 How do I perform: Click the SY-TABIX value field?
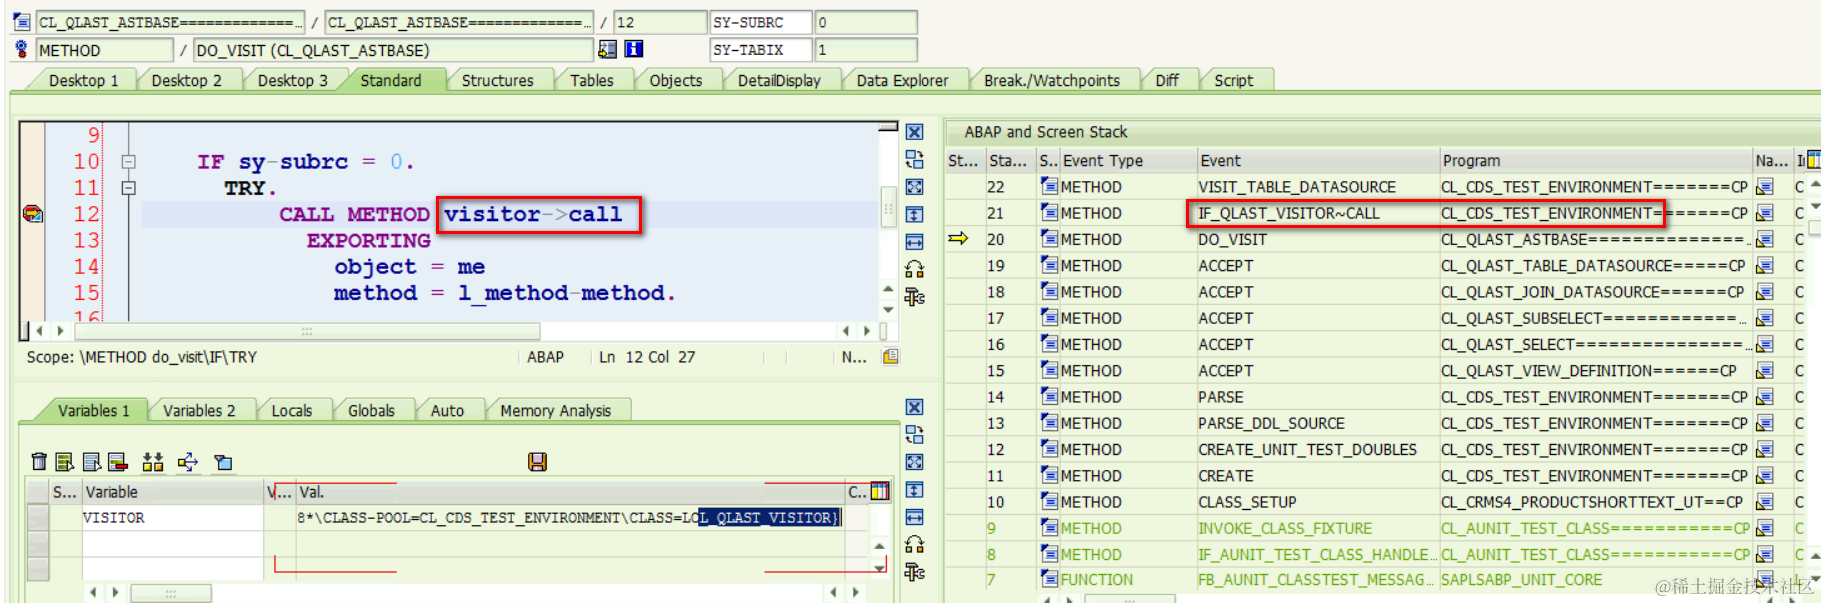click(x=866, y=49)
